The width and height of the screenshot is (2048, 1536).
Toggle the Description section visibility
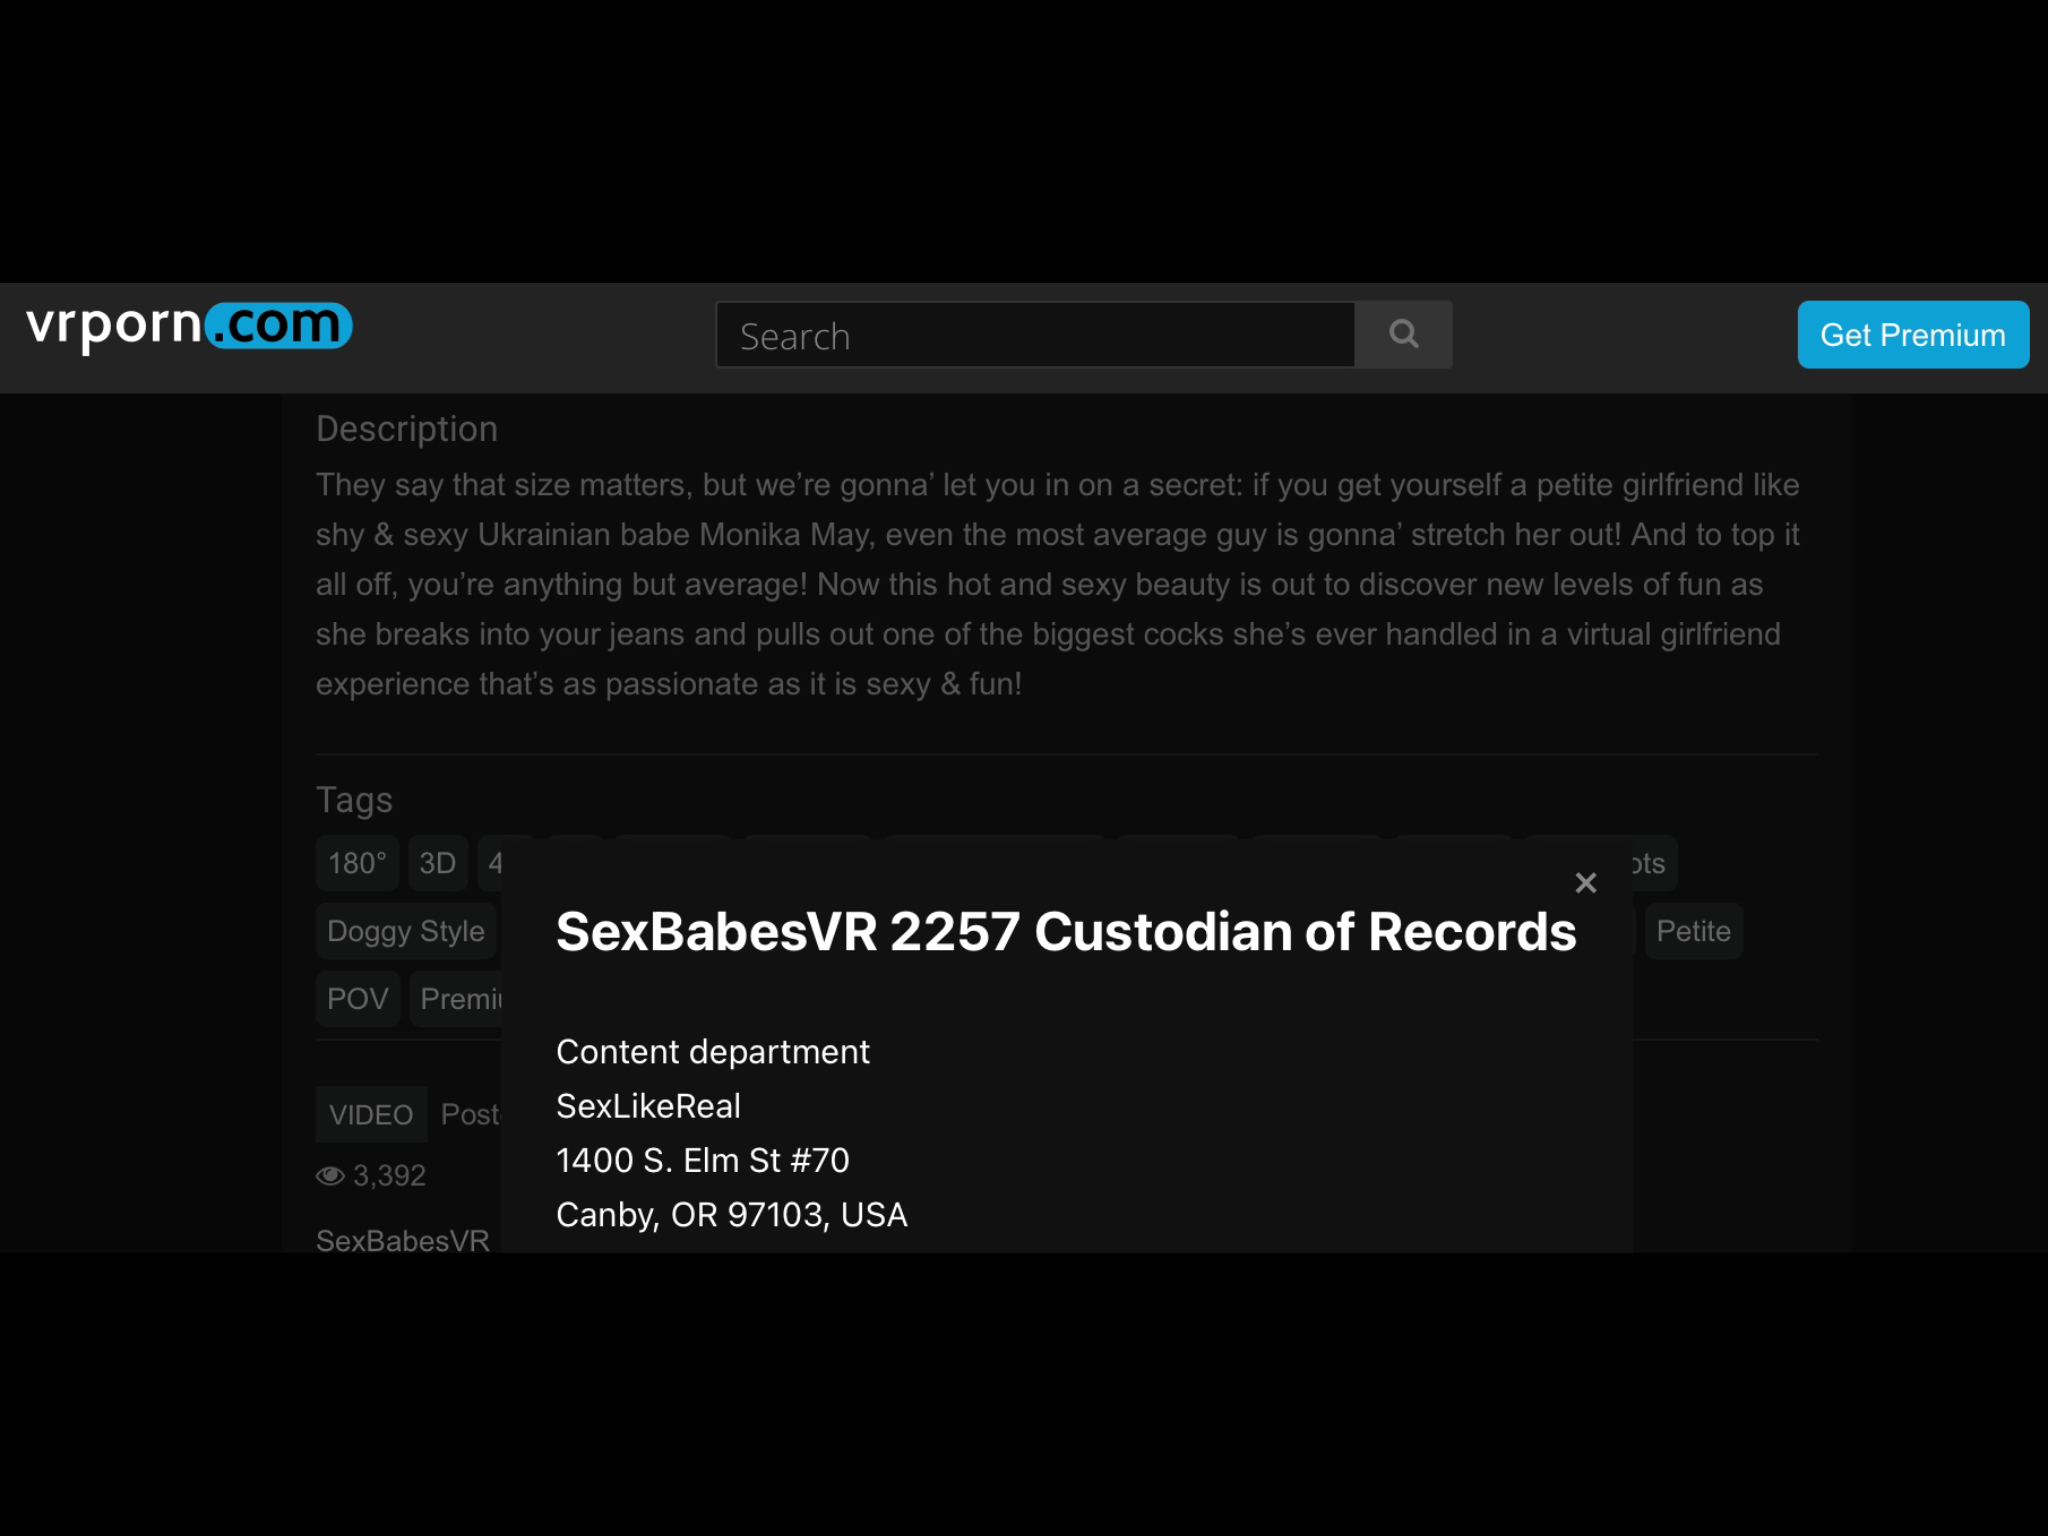[x=406, y=428]
